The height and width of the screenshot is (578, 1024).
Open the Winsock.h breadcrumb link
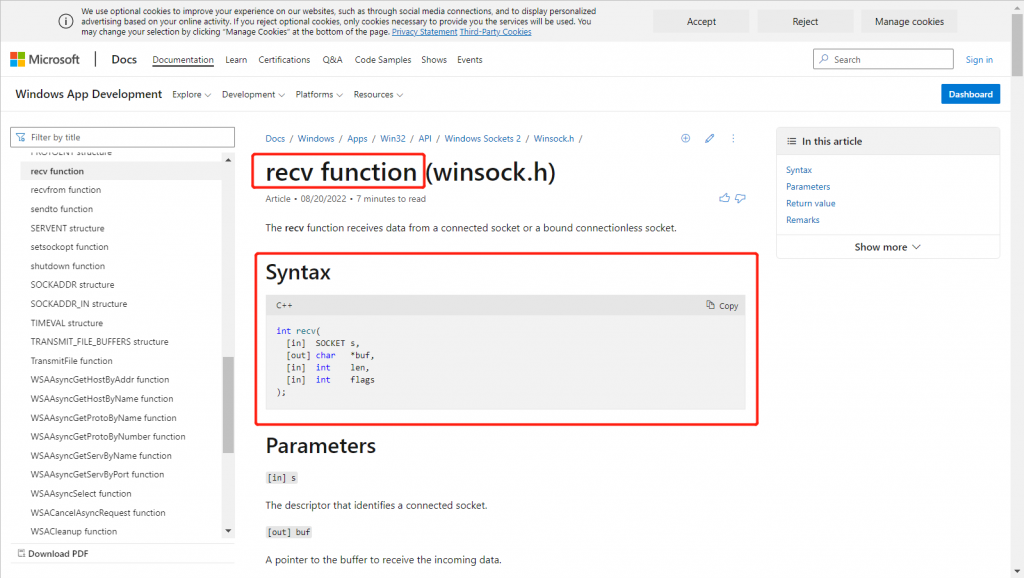coord(554,139)
